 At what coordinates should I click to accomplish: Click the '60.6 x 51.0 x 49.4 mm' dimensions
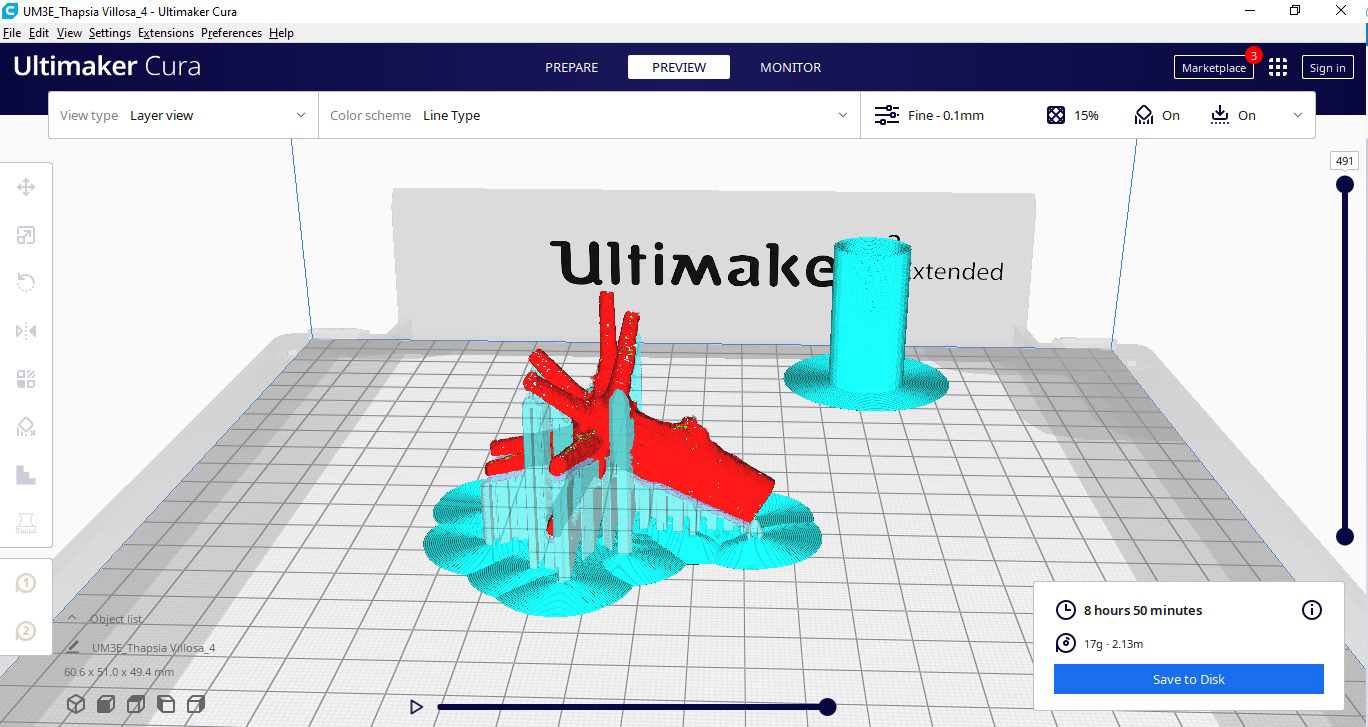pyautogui.click(x=119, y=672)
